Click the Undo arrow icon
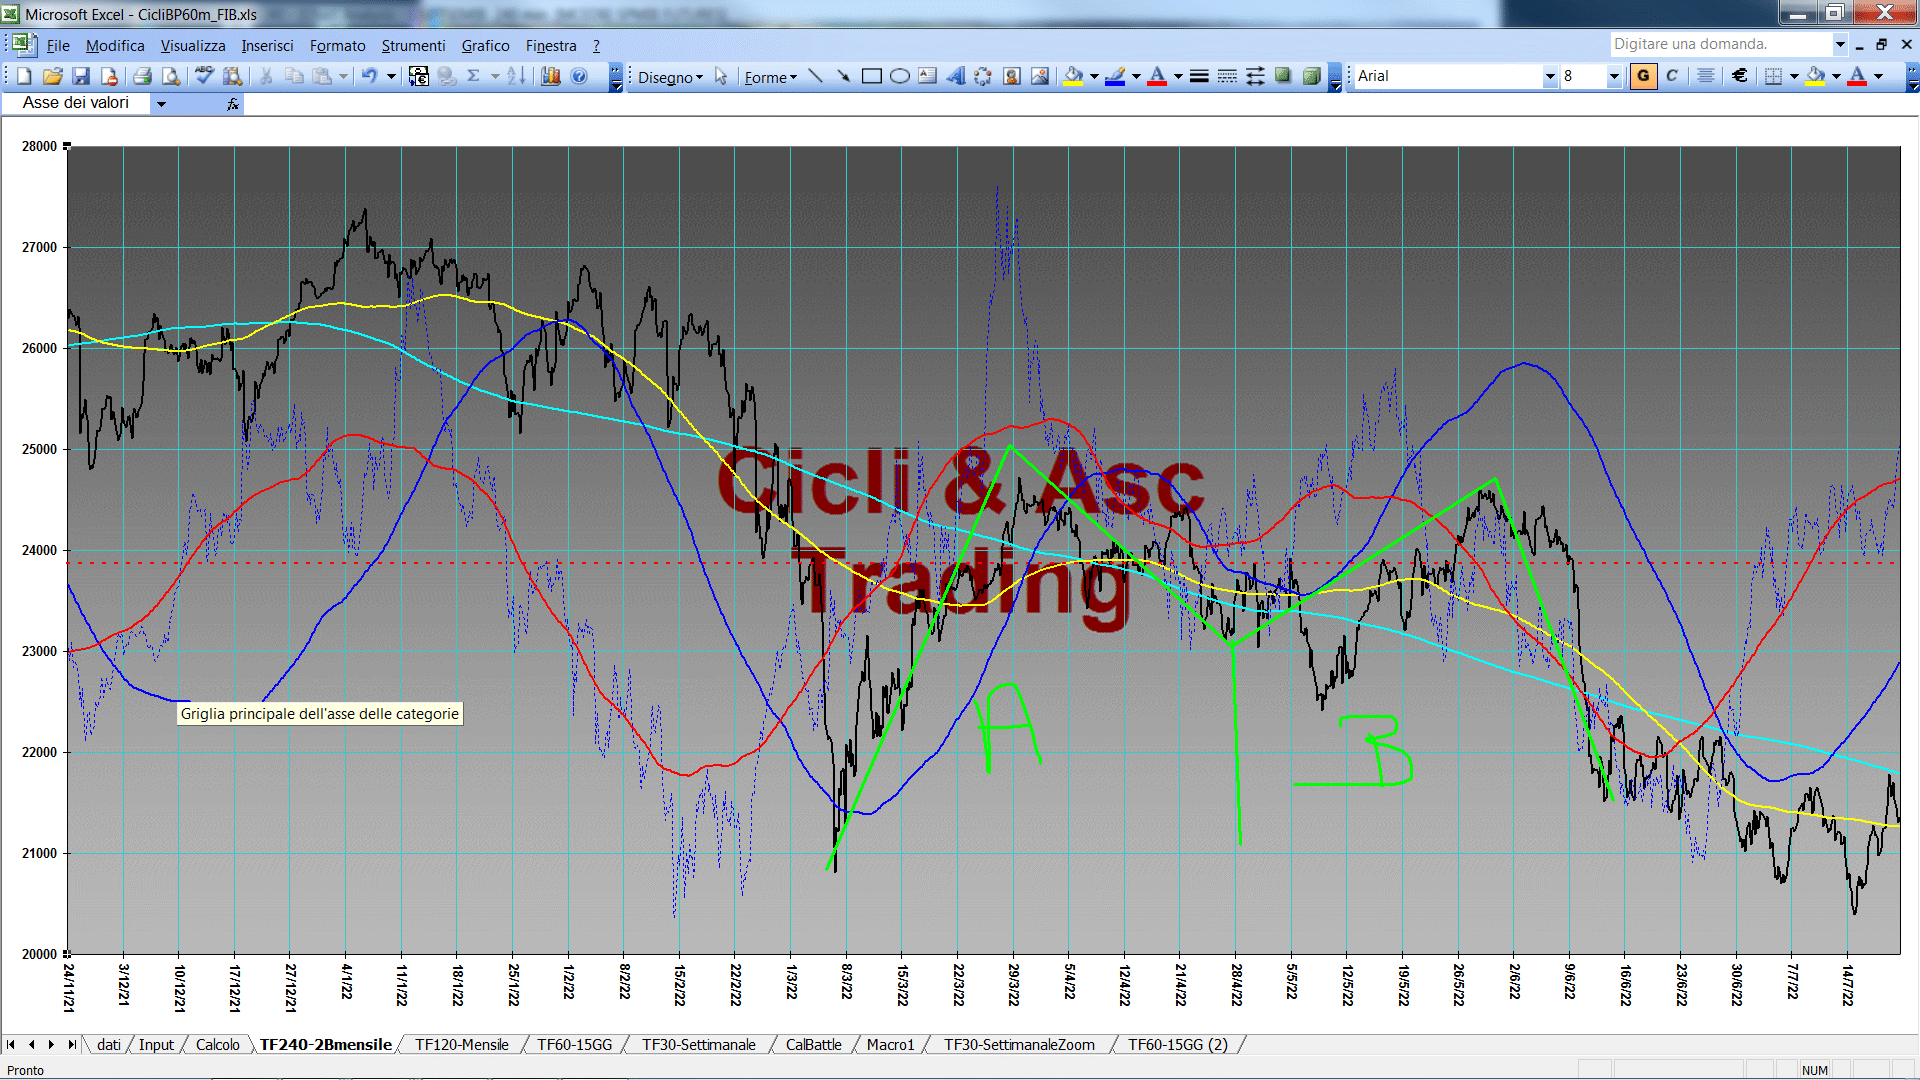Viewport: 1920px width, 1080px height. pos(369,76)
